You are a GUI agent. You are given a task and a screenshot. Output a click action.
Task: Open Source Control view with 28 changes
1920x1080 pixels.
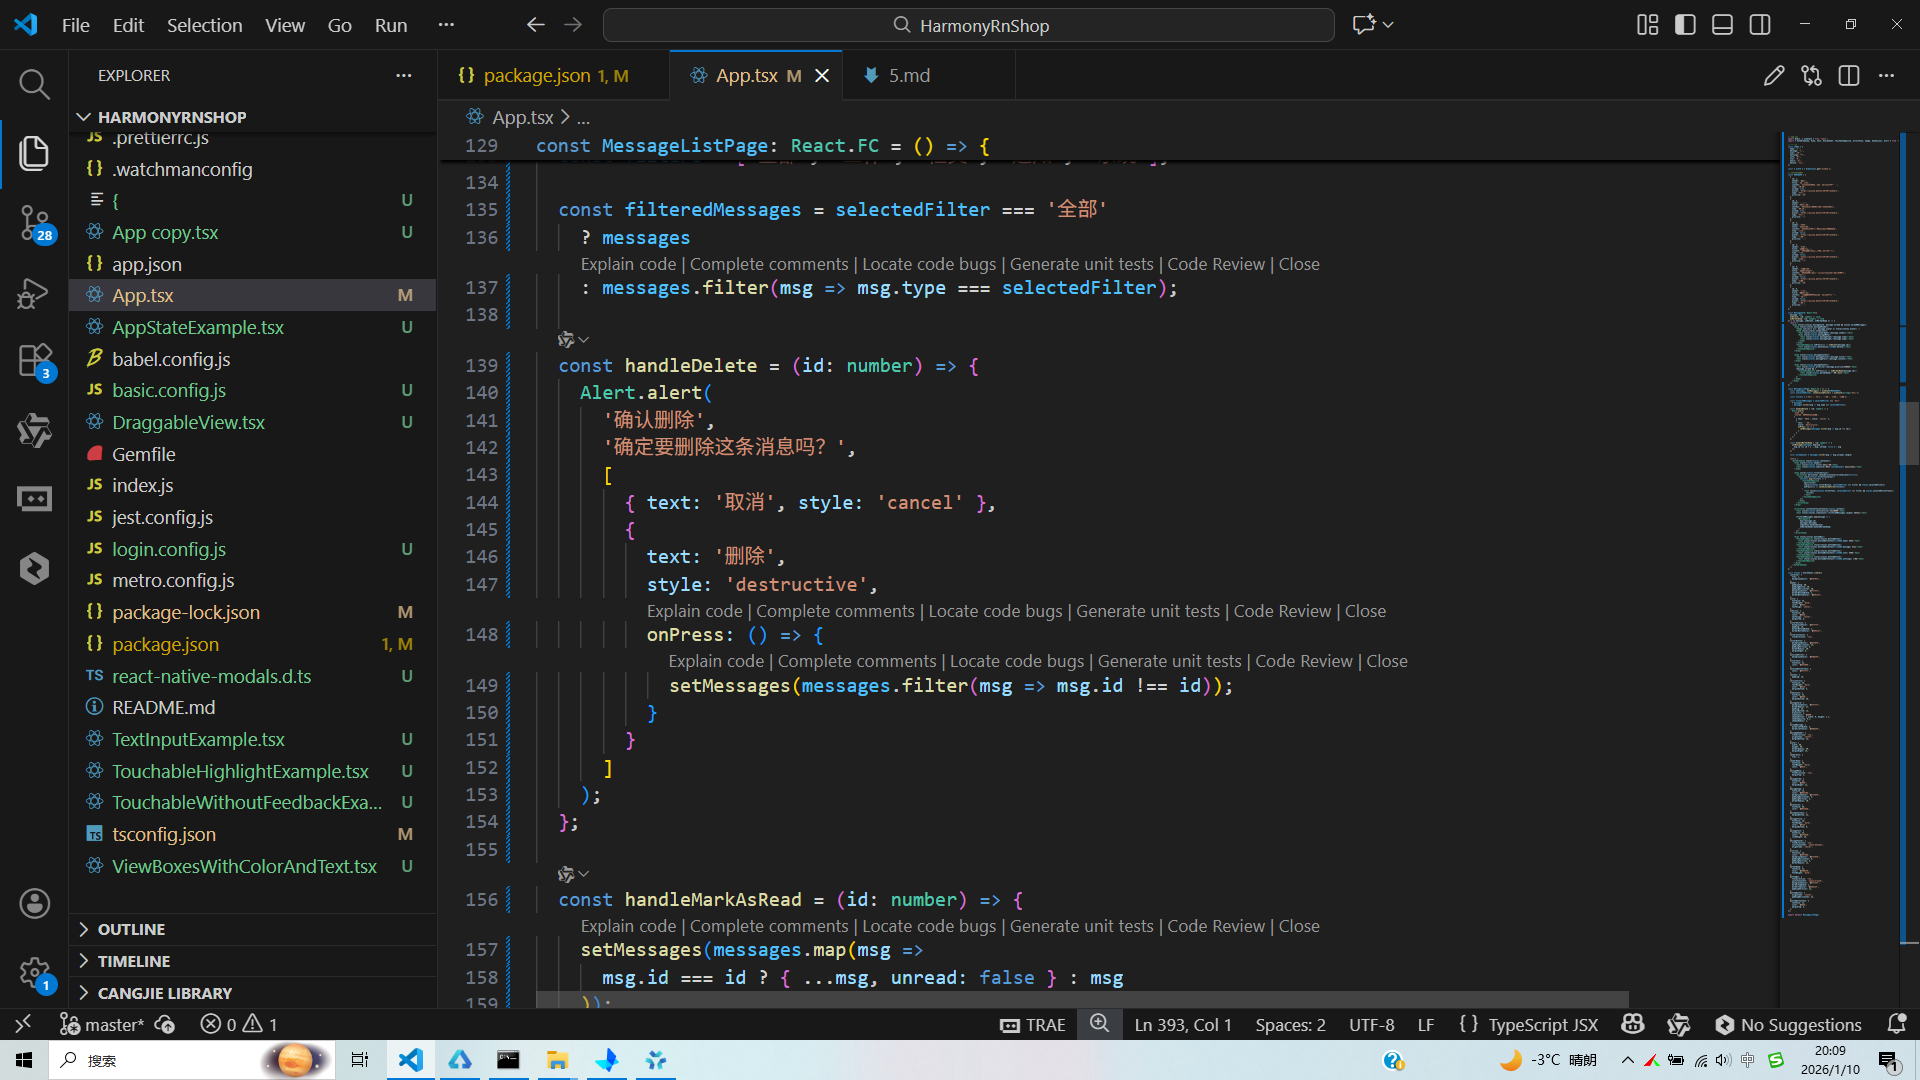click(x=34, y=222)
